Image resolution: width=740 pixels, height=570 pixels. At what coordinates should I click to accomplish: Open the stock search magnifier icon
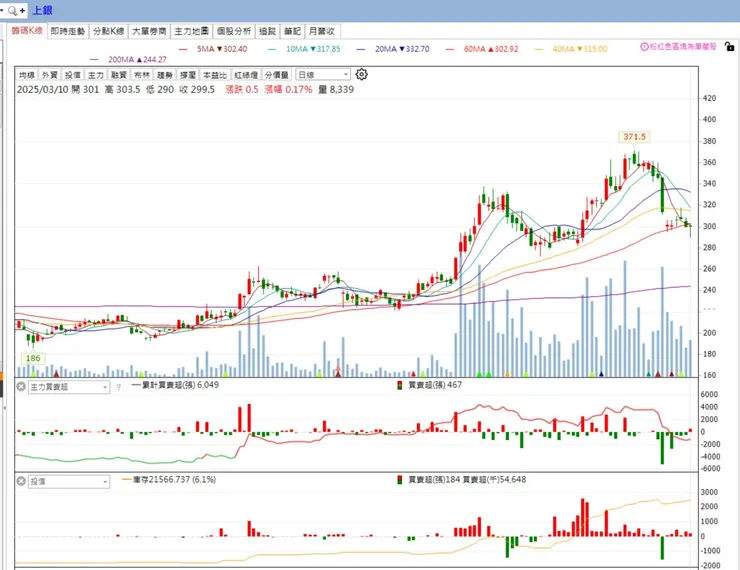12,10
